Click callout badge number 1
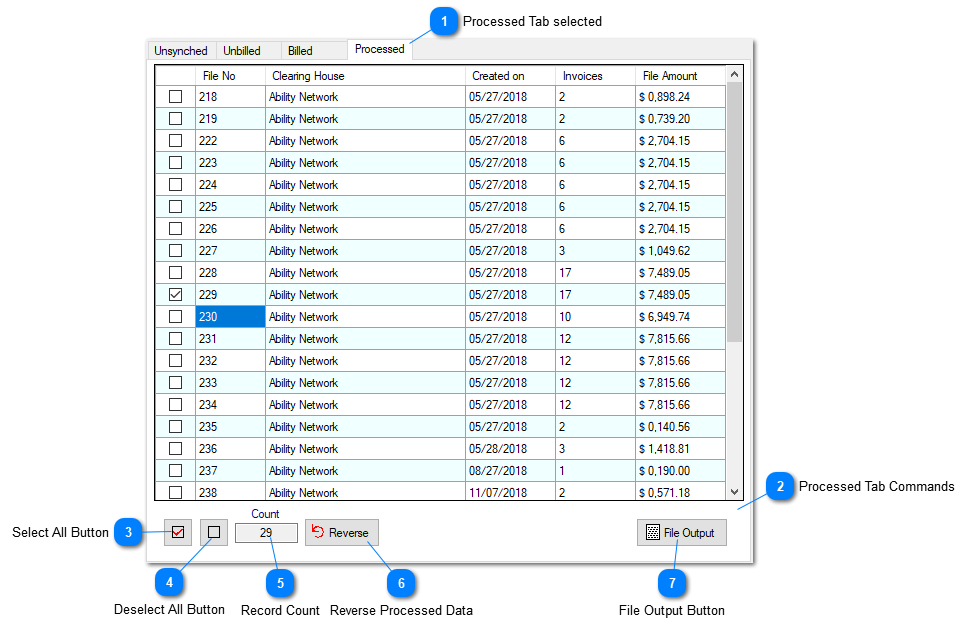The width and height of the screenshot is (971, 634). [x=443, y=20]
